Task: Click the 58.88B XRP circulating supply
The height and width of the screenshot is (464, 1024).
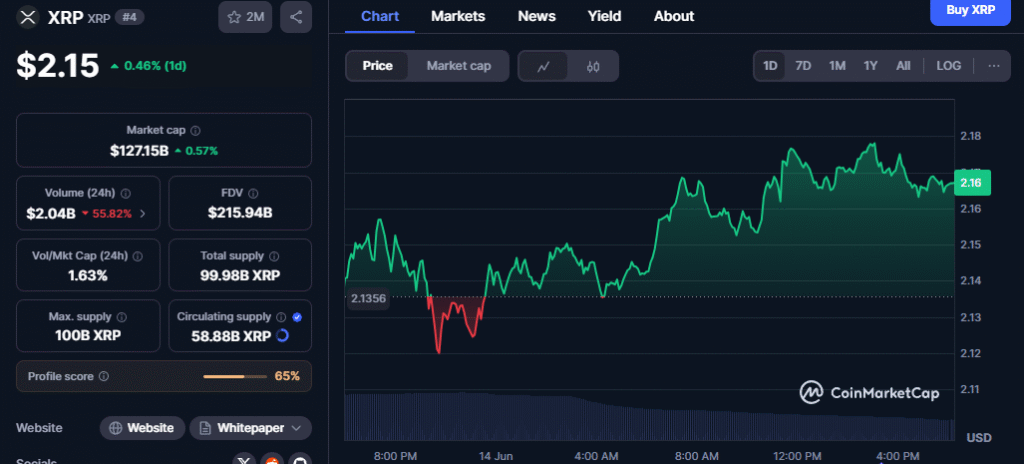Action: coord(231,336)
